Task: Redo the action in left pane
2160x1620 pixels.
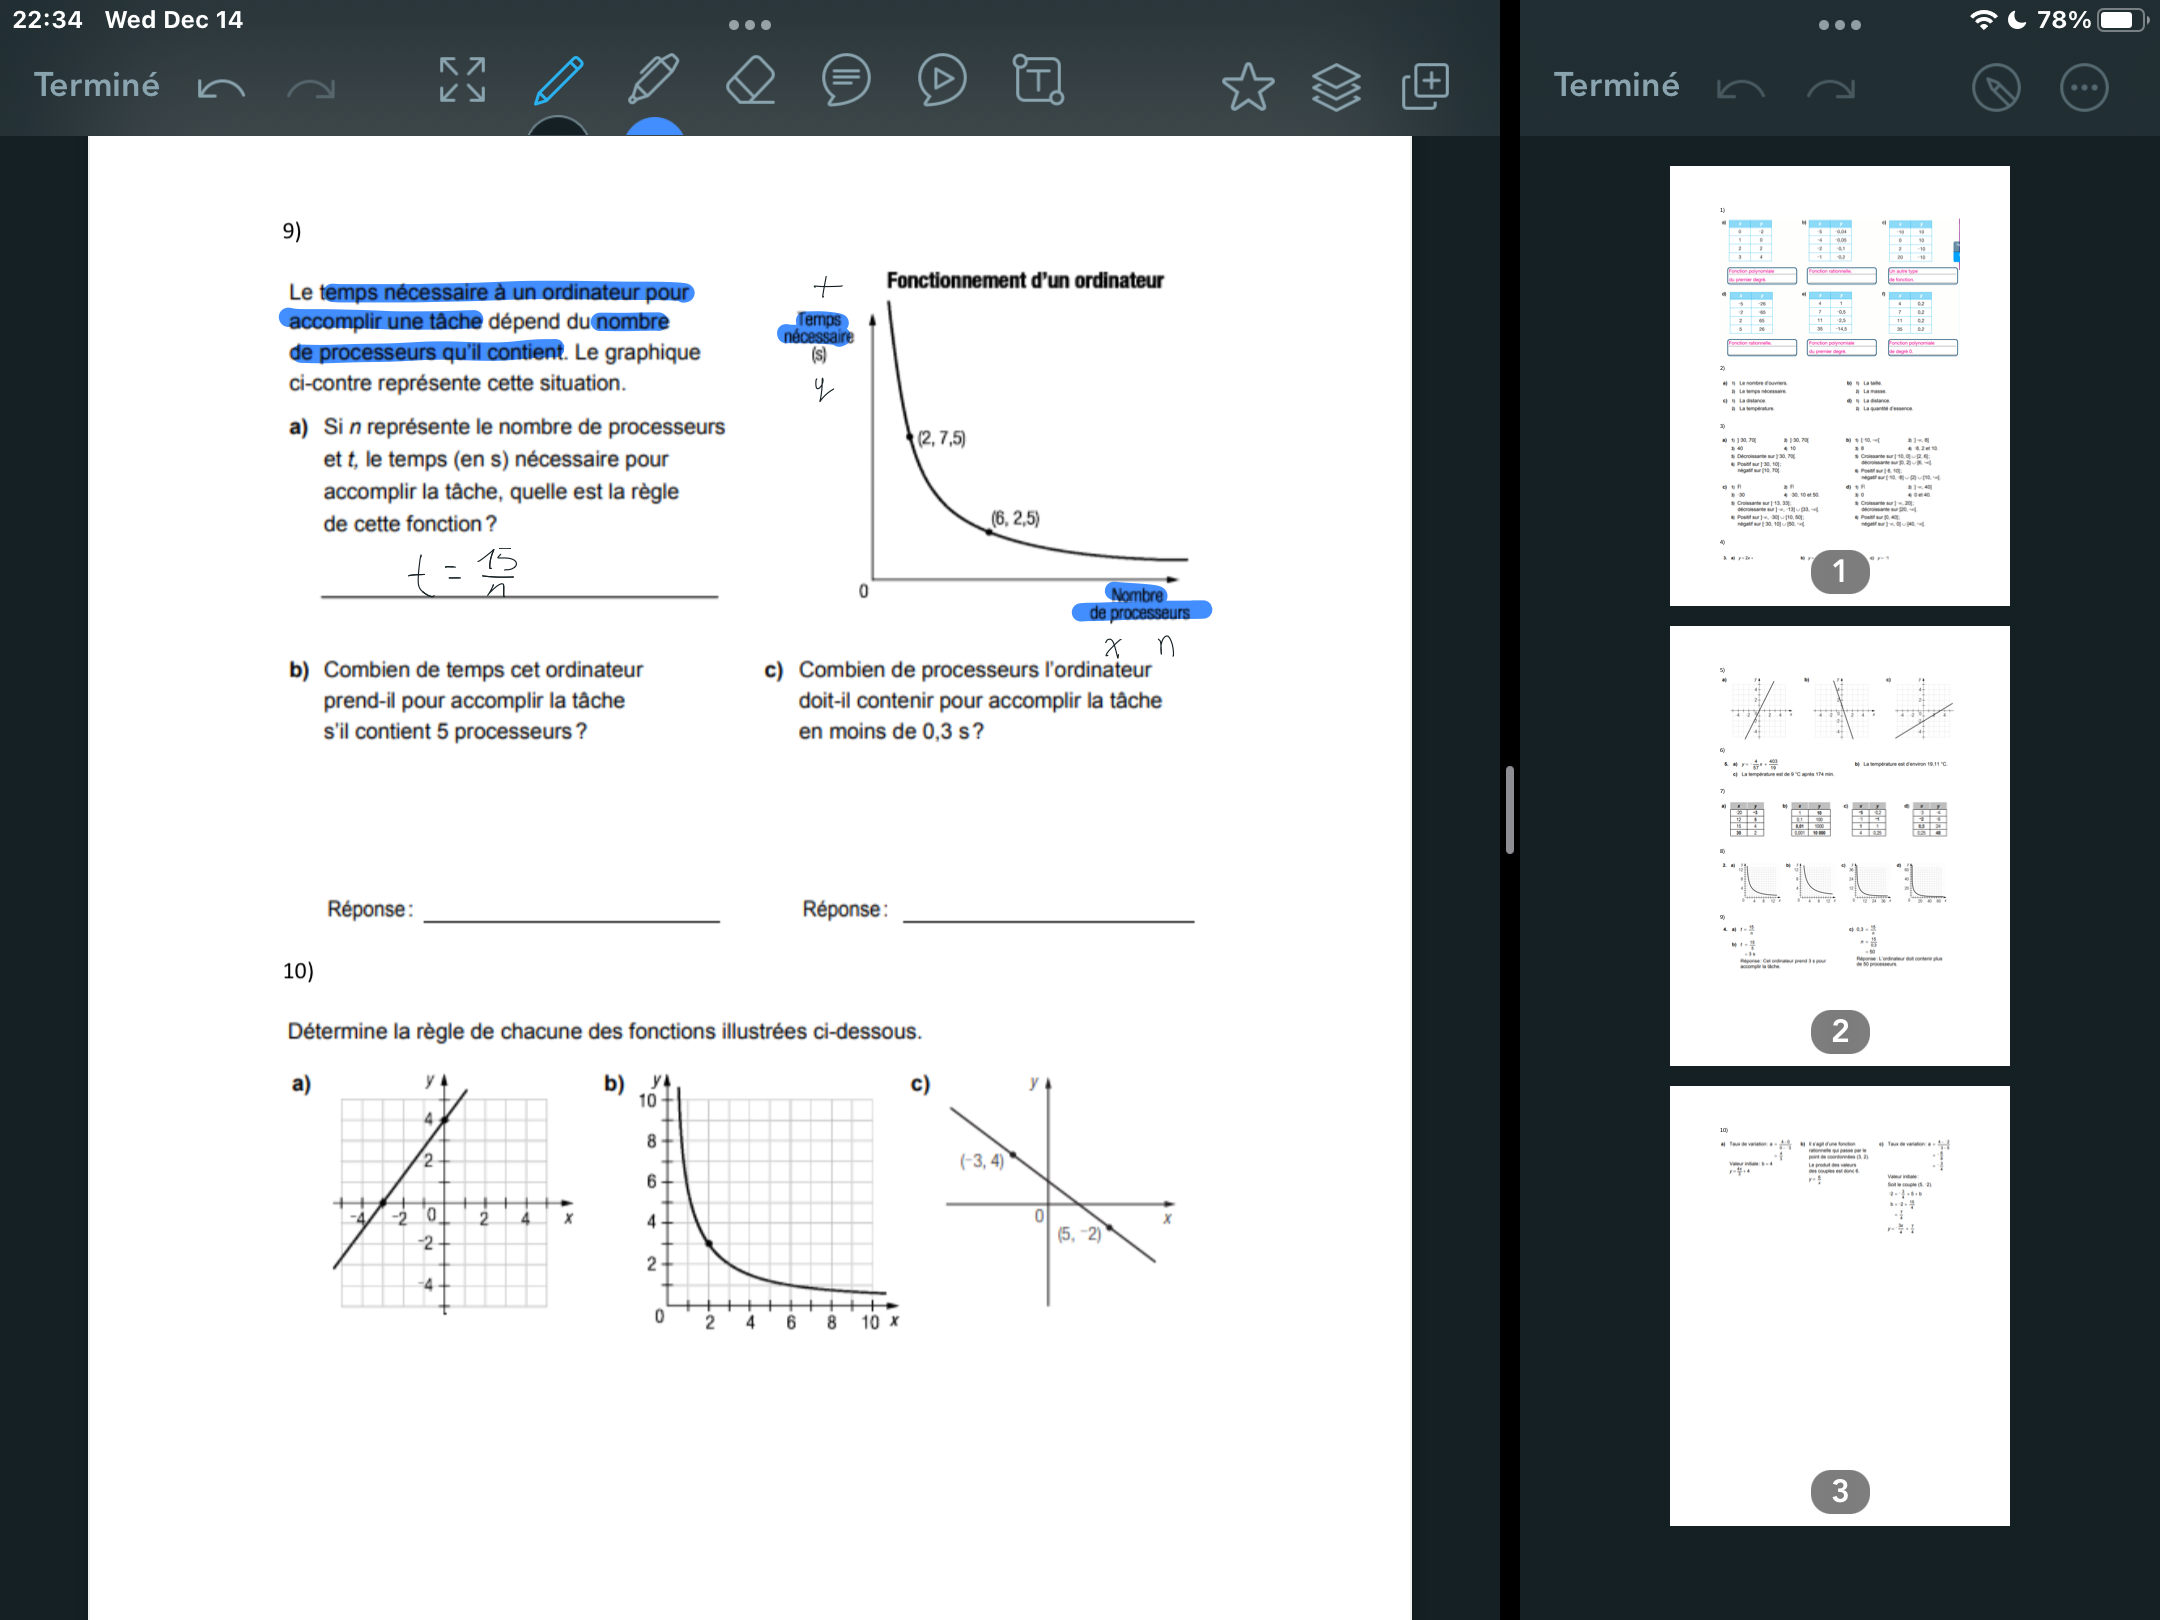Action: pyautogui.click(x=311, y=88)
